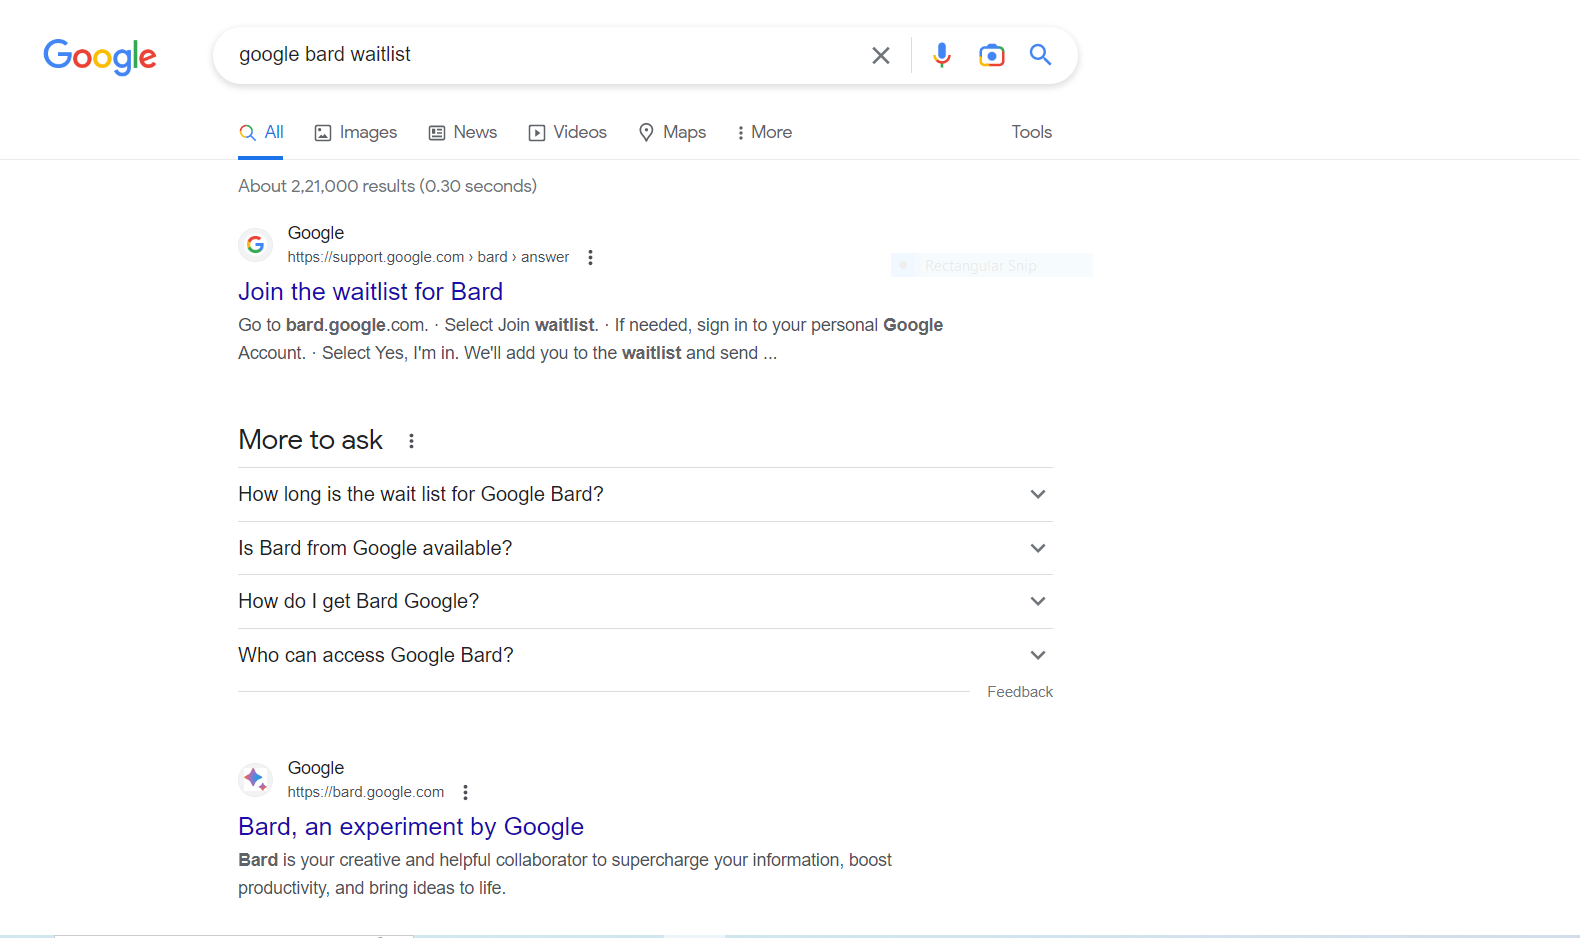Clear the search box with X
Image resolution: width=1580 pixels, height=938 pixels.
click(880, 55)
